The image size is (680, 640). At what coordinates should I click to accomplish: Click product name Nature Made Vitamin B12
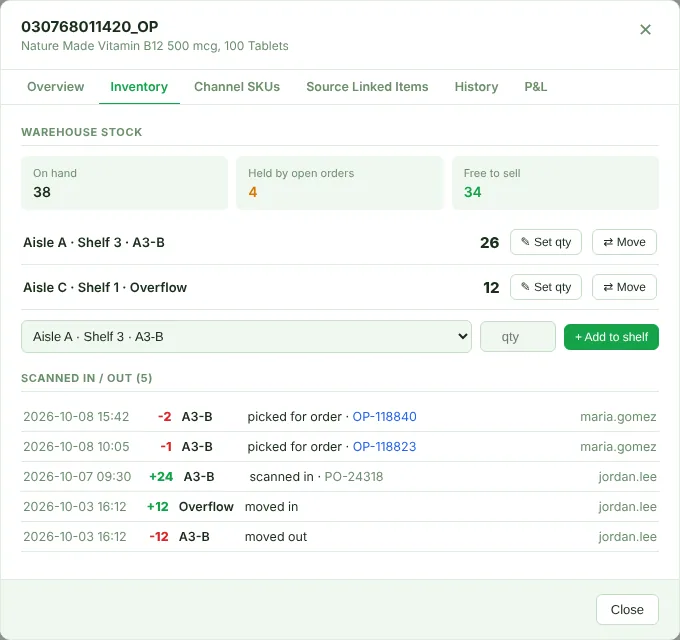(x=155, y=46)
